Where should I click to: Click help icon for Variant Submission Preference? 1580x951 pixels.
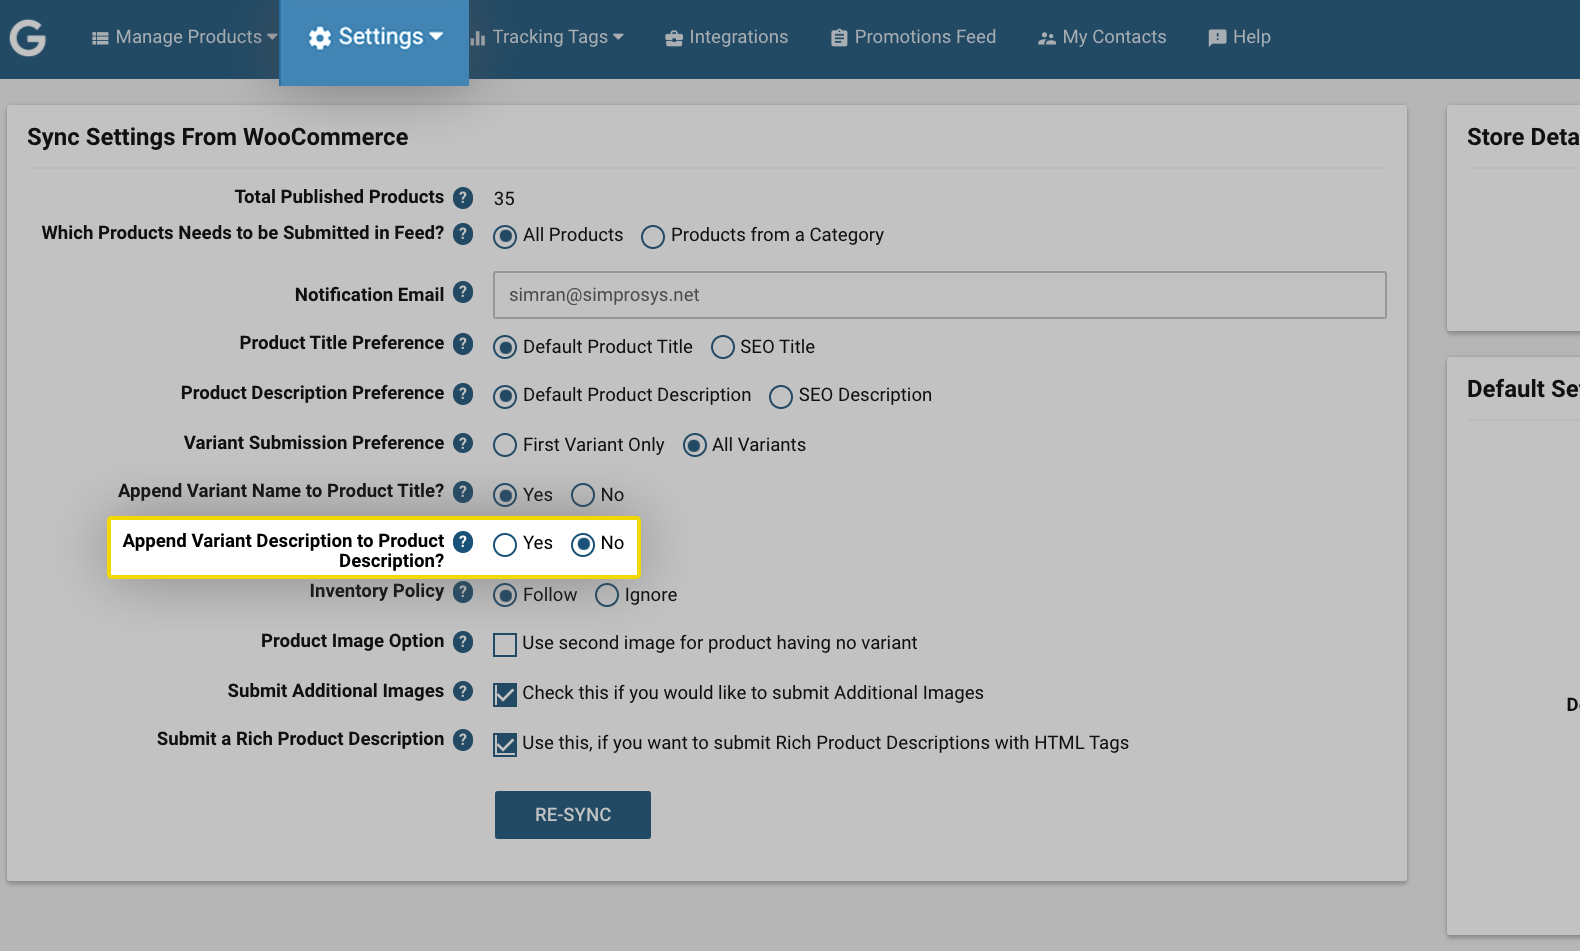coord(463,442)
